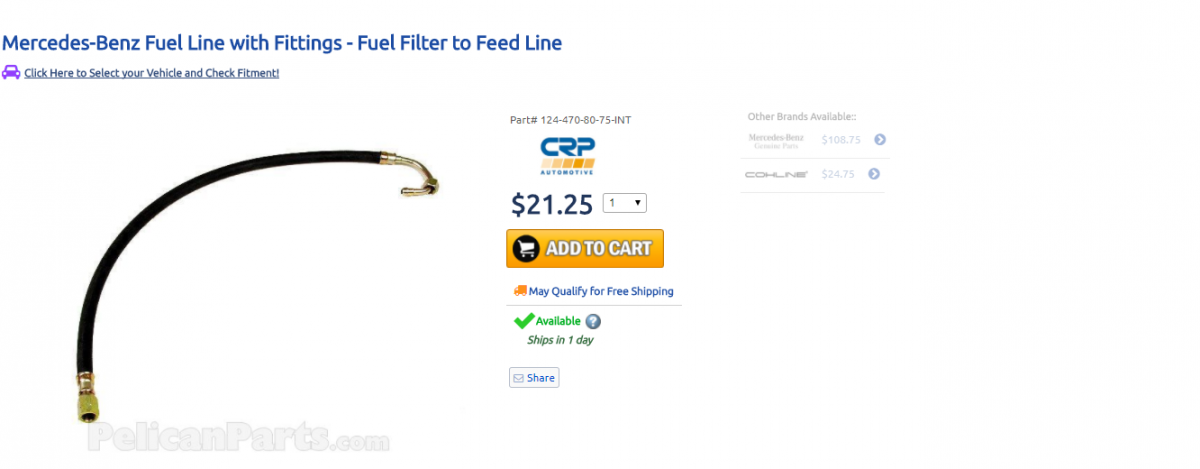Click the purple car icon

click(11, 72)
